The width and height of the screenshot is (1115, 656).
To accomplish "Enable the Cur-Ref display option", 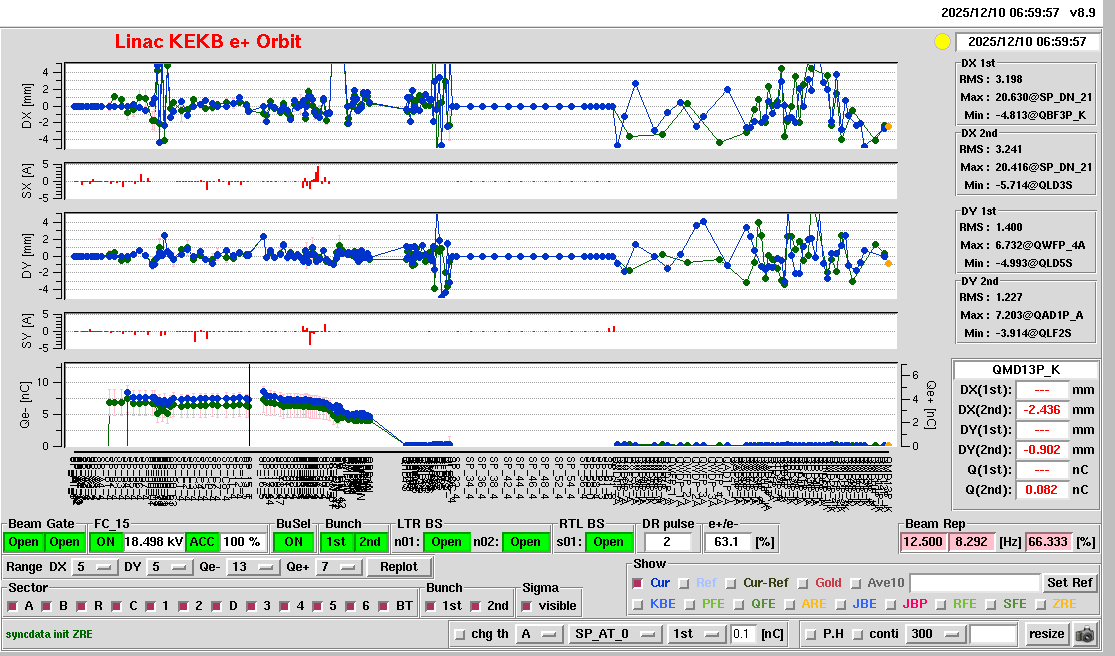I will pos(731,583).
